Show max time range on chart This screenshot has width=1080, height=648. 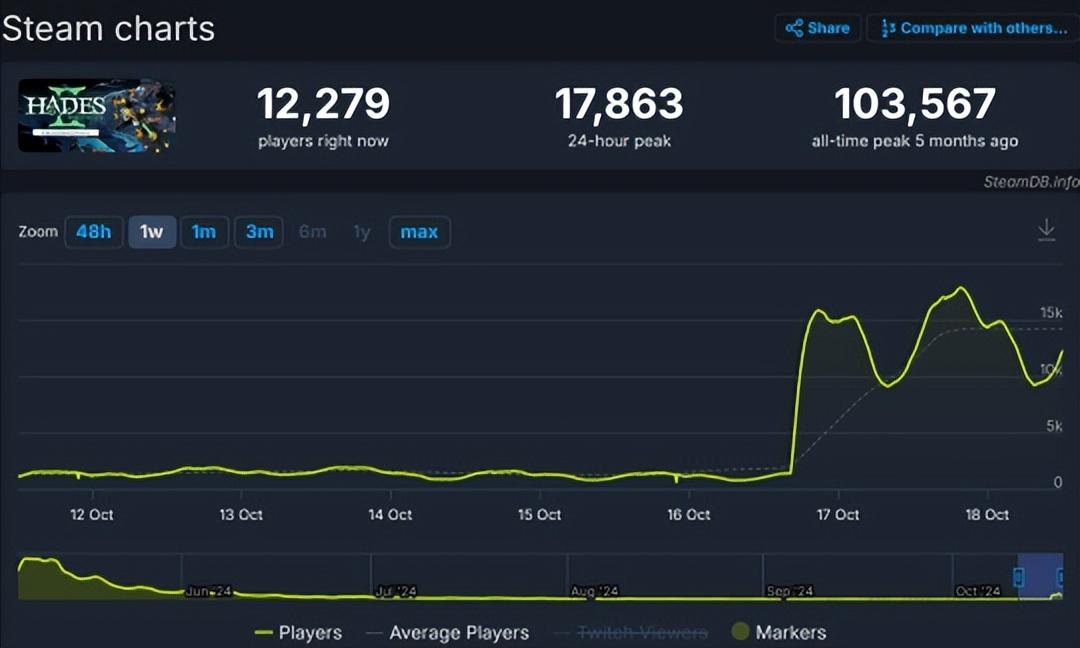419,232
